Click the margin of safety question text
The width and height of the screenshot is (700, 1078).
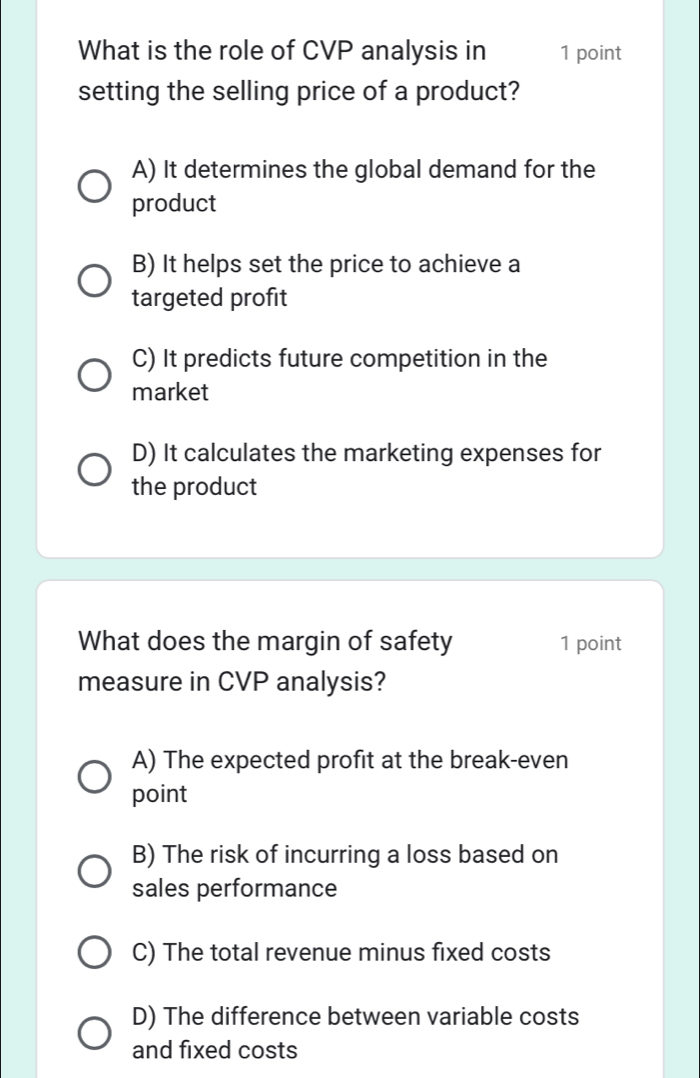[x=265, y=661]
